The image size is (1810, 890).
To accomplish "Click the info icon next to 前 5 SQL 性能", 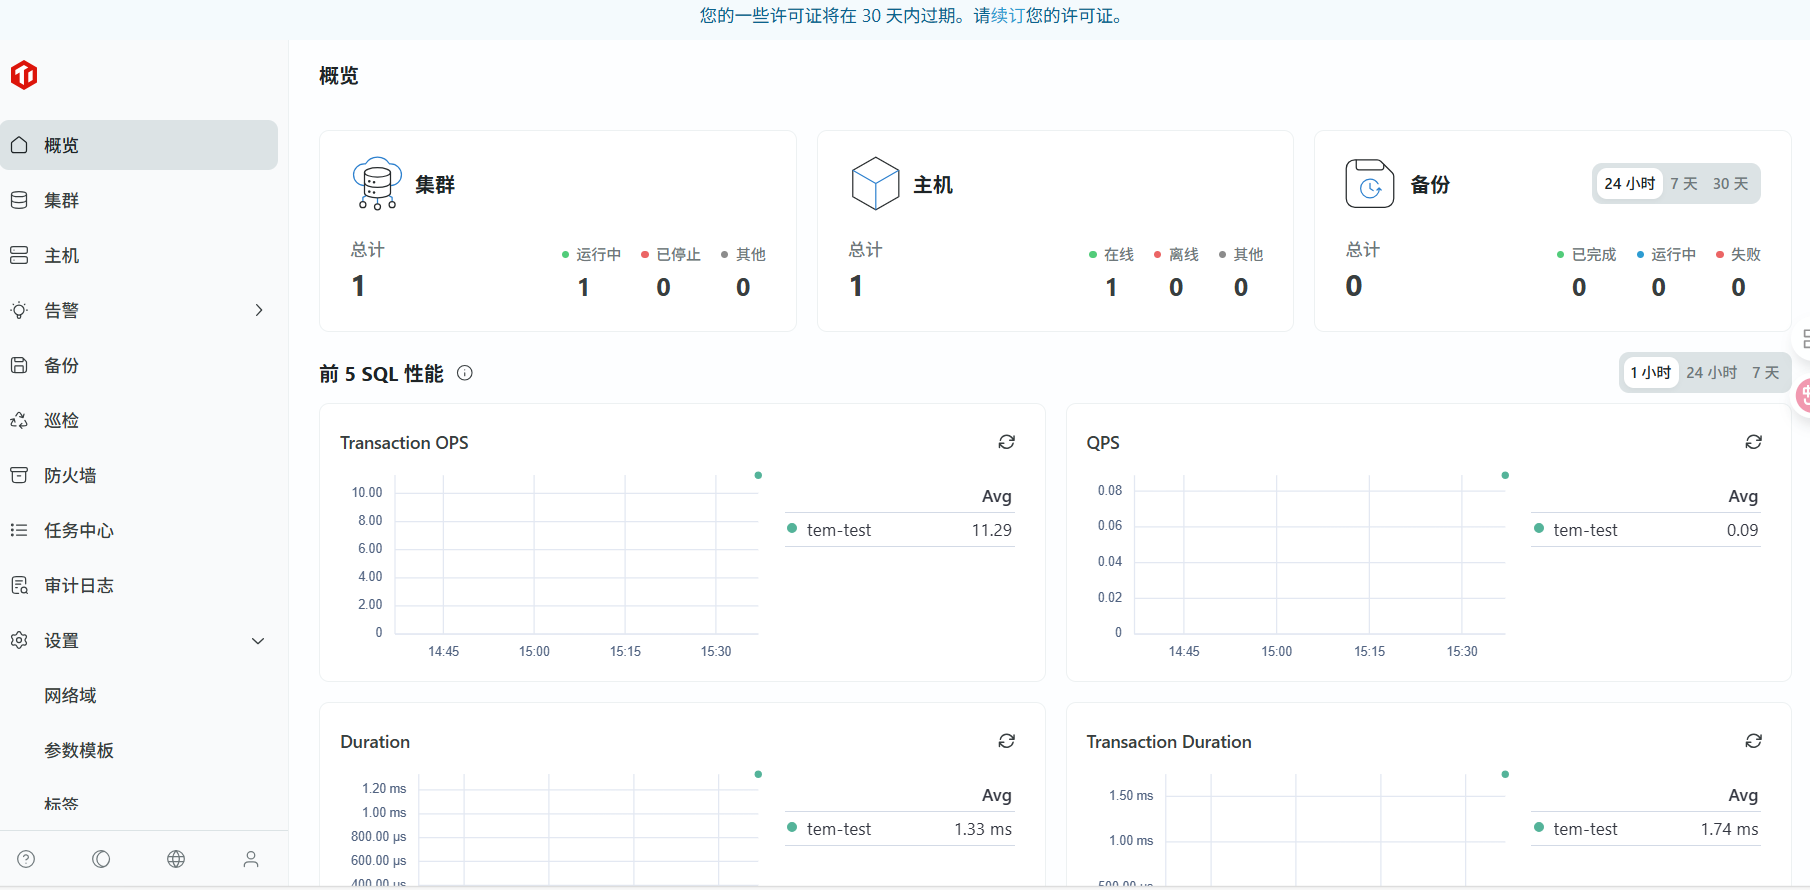I will tap(465, 373).
